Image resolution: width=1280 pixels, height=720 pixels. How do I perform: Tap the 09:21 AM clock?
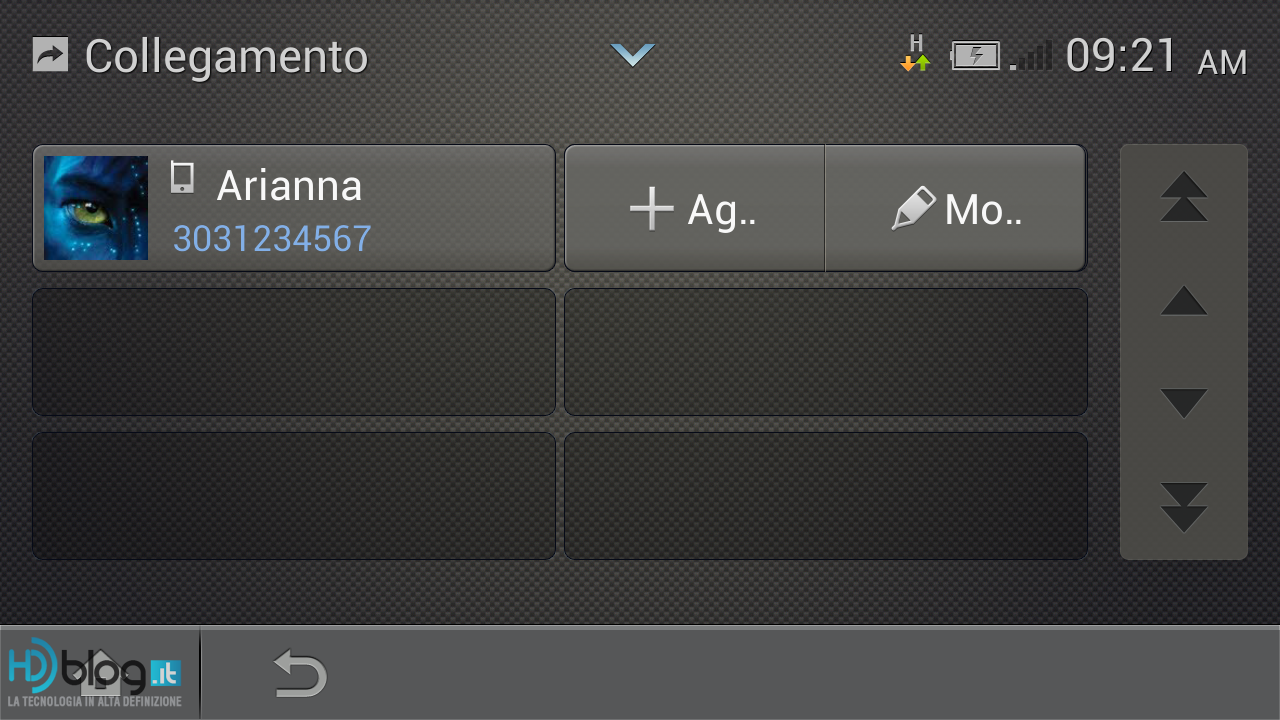click(1156, 56)
